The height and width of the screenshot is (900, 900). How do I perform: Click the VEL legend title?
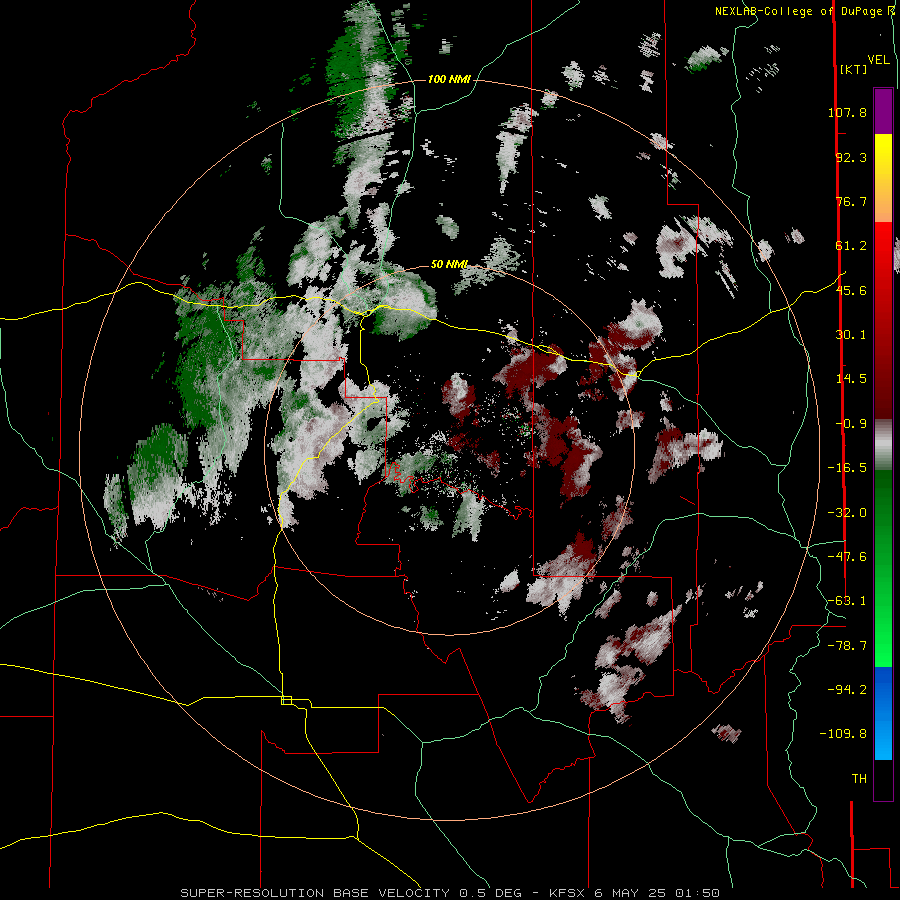[878, 60]
